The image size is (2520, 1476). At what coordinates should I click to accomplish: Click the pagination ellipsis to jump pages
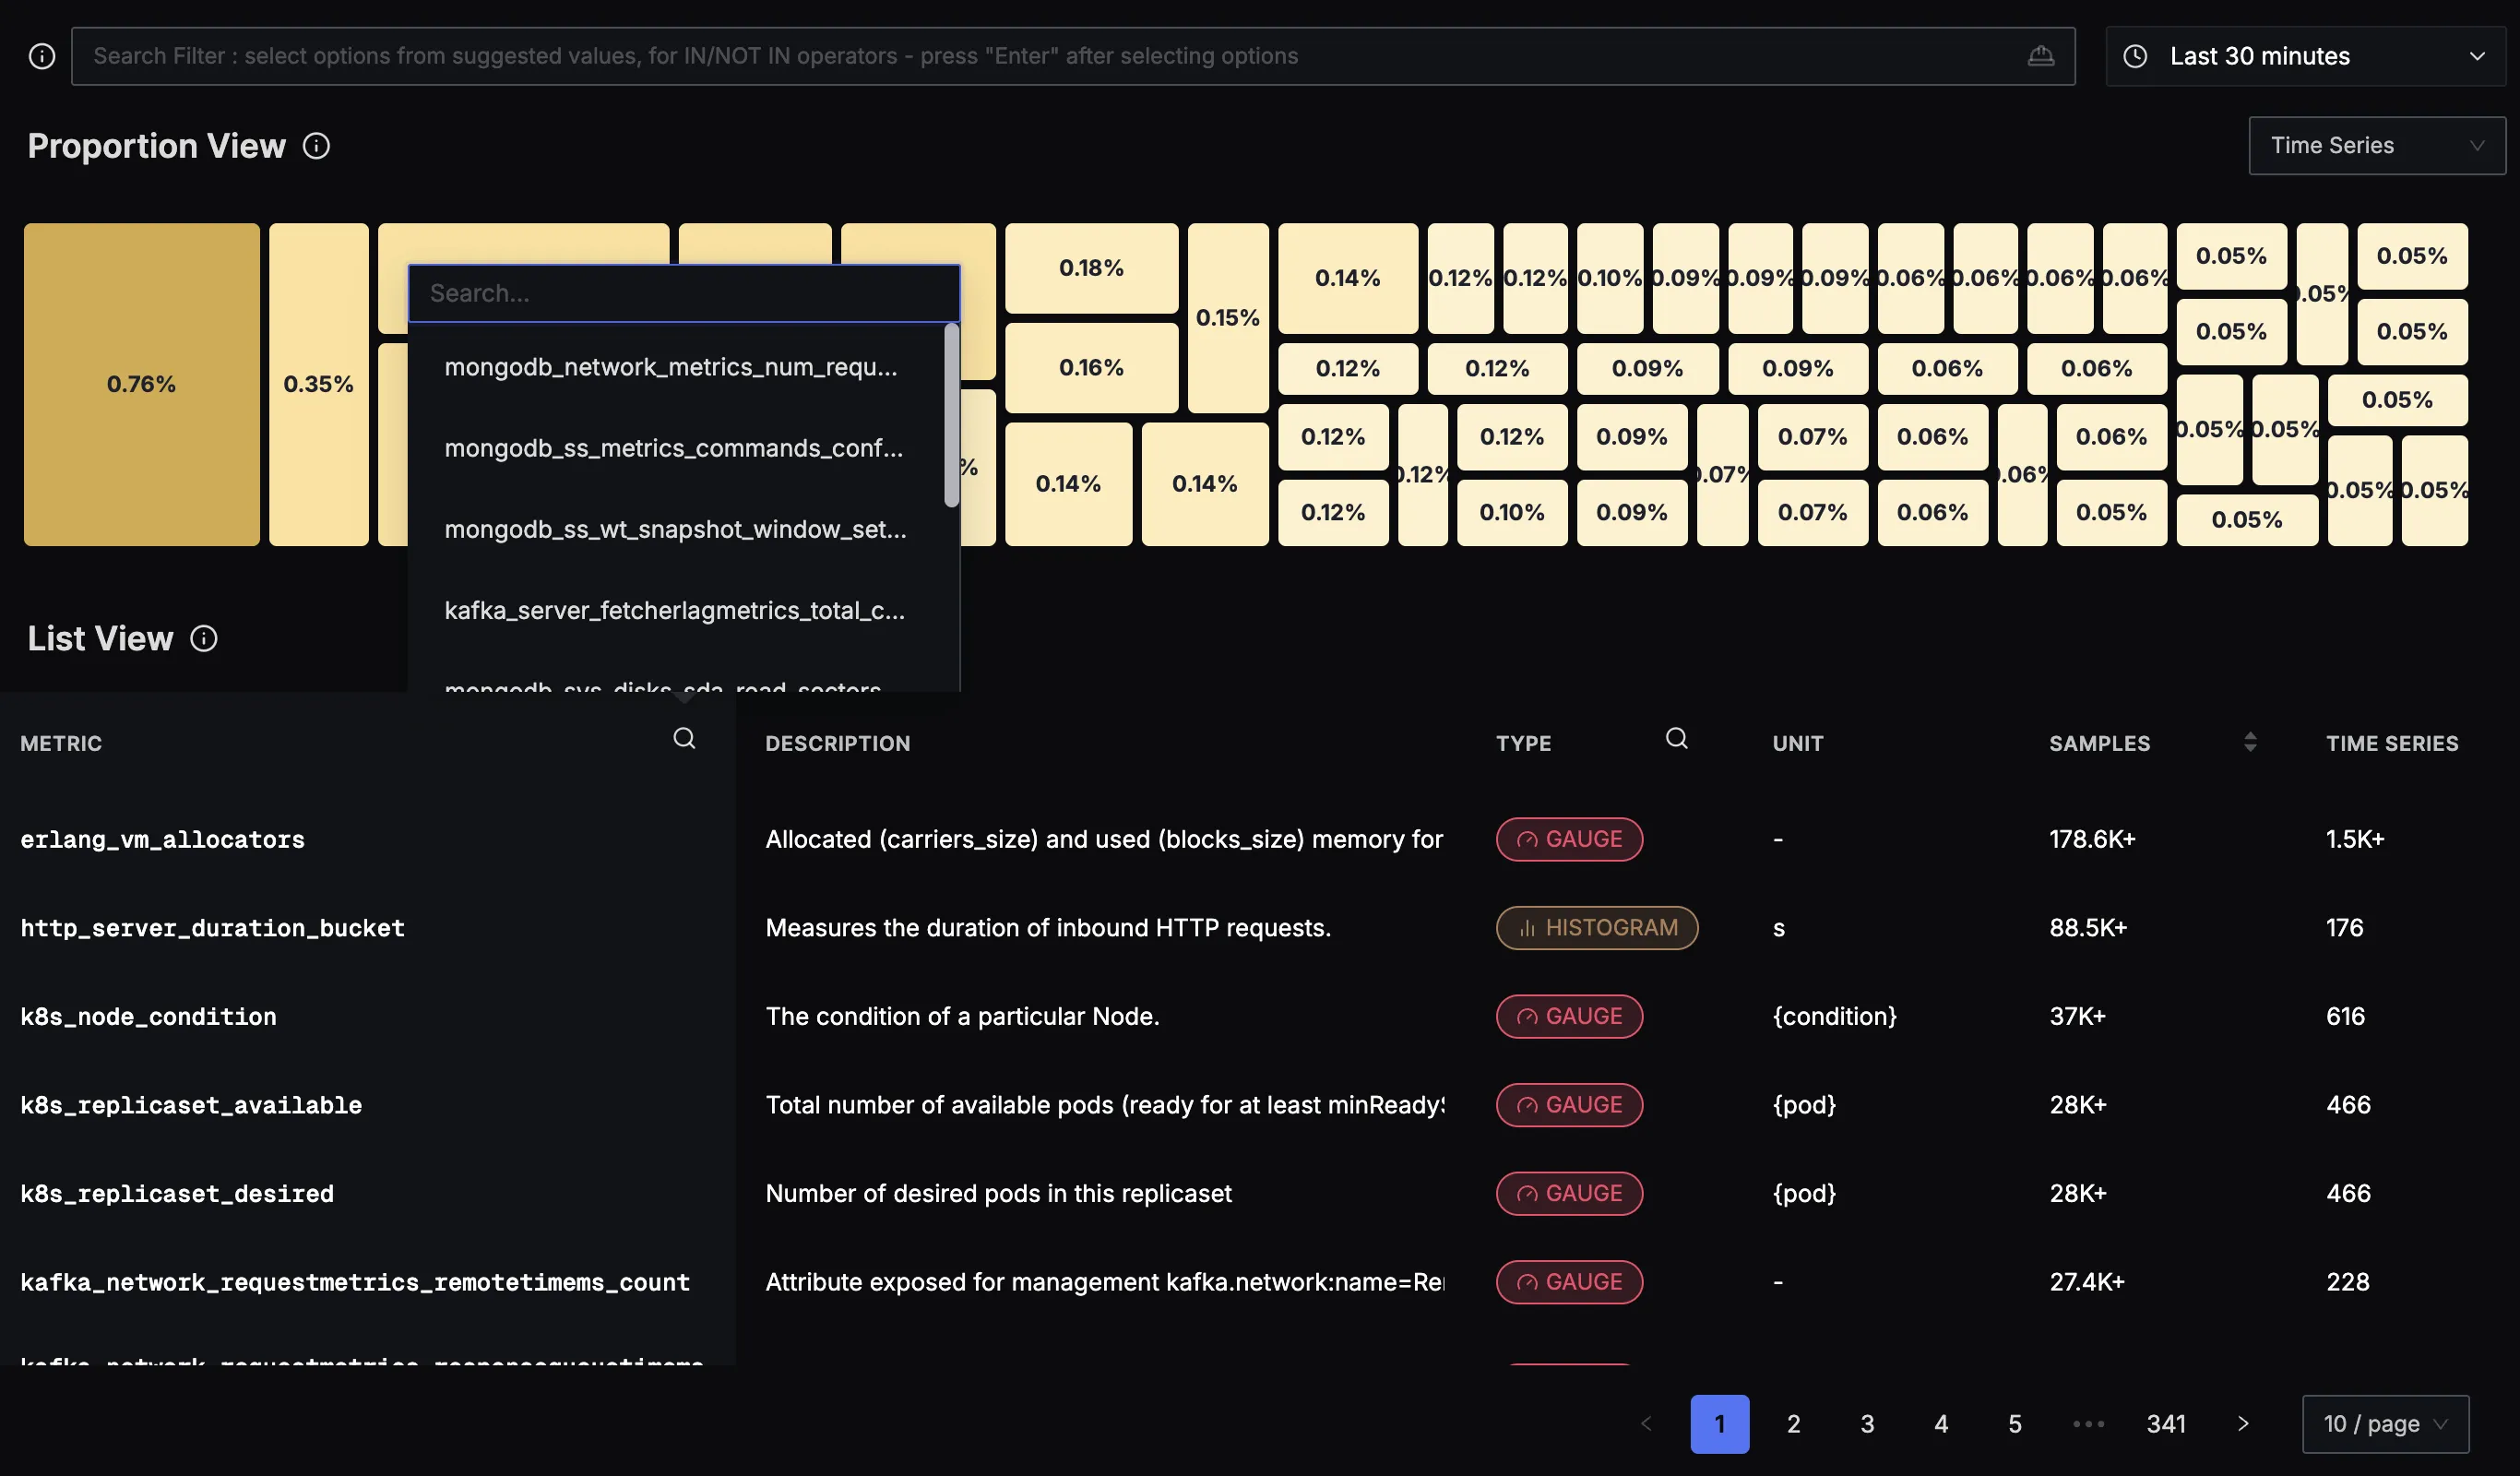(2088, 1423)
